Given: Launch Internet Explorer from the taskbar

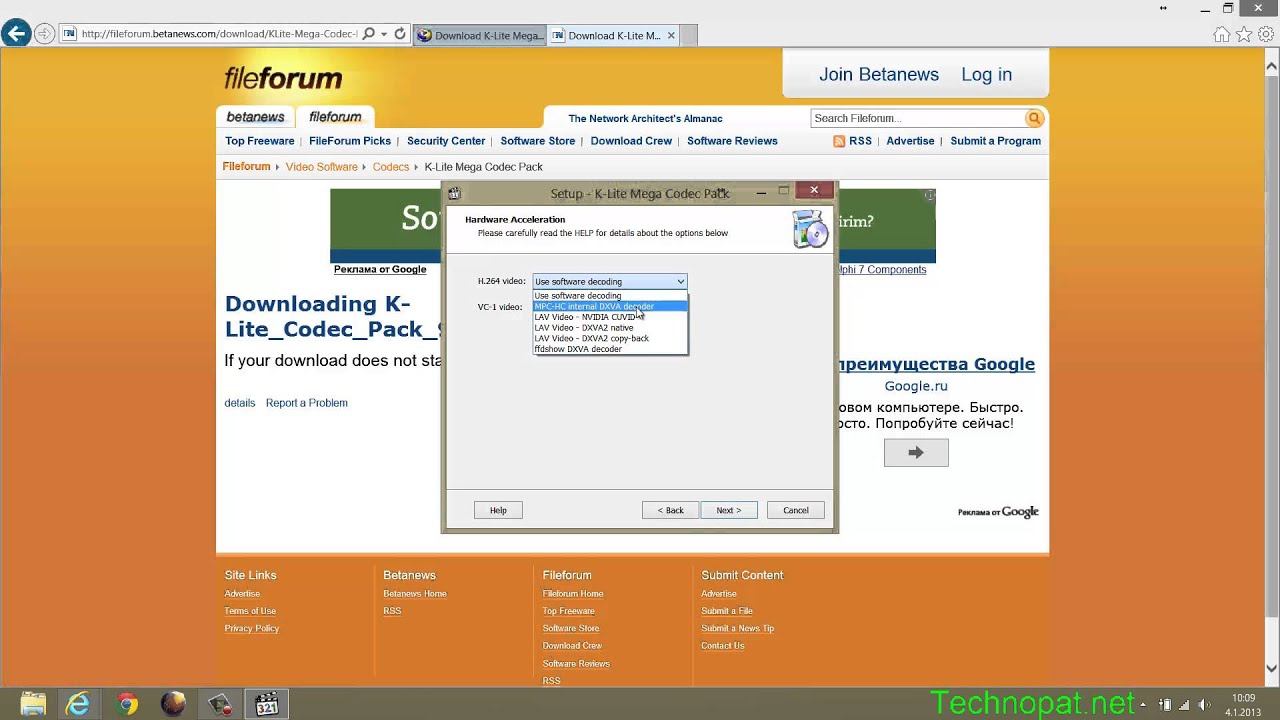Looking at the screenshot, I should tap(78, 704).
